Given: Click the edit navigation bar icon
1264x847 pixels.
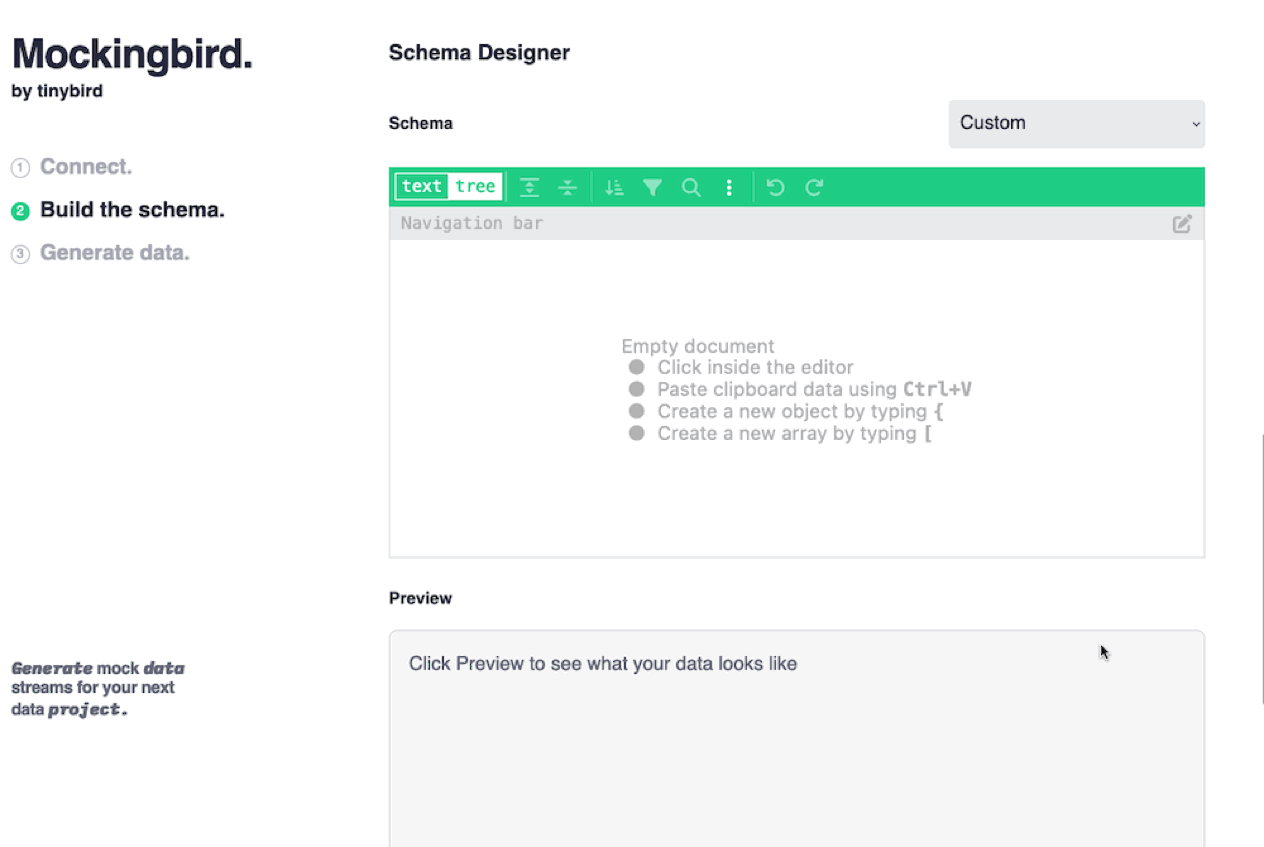Looking at the screenshot, I should point(1182,224).
